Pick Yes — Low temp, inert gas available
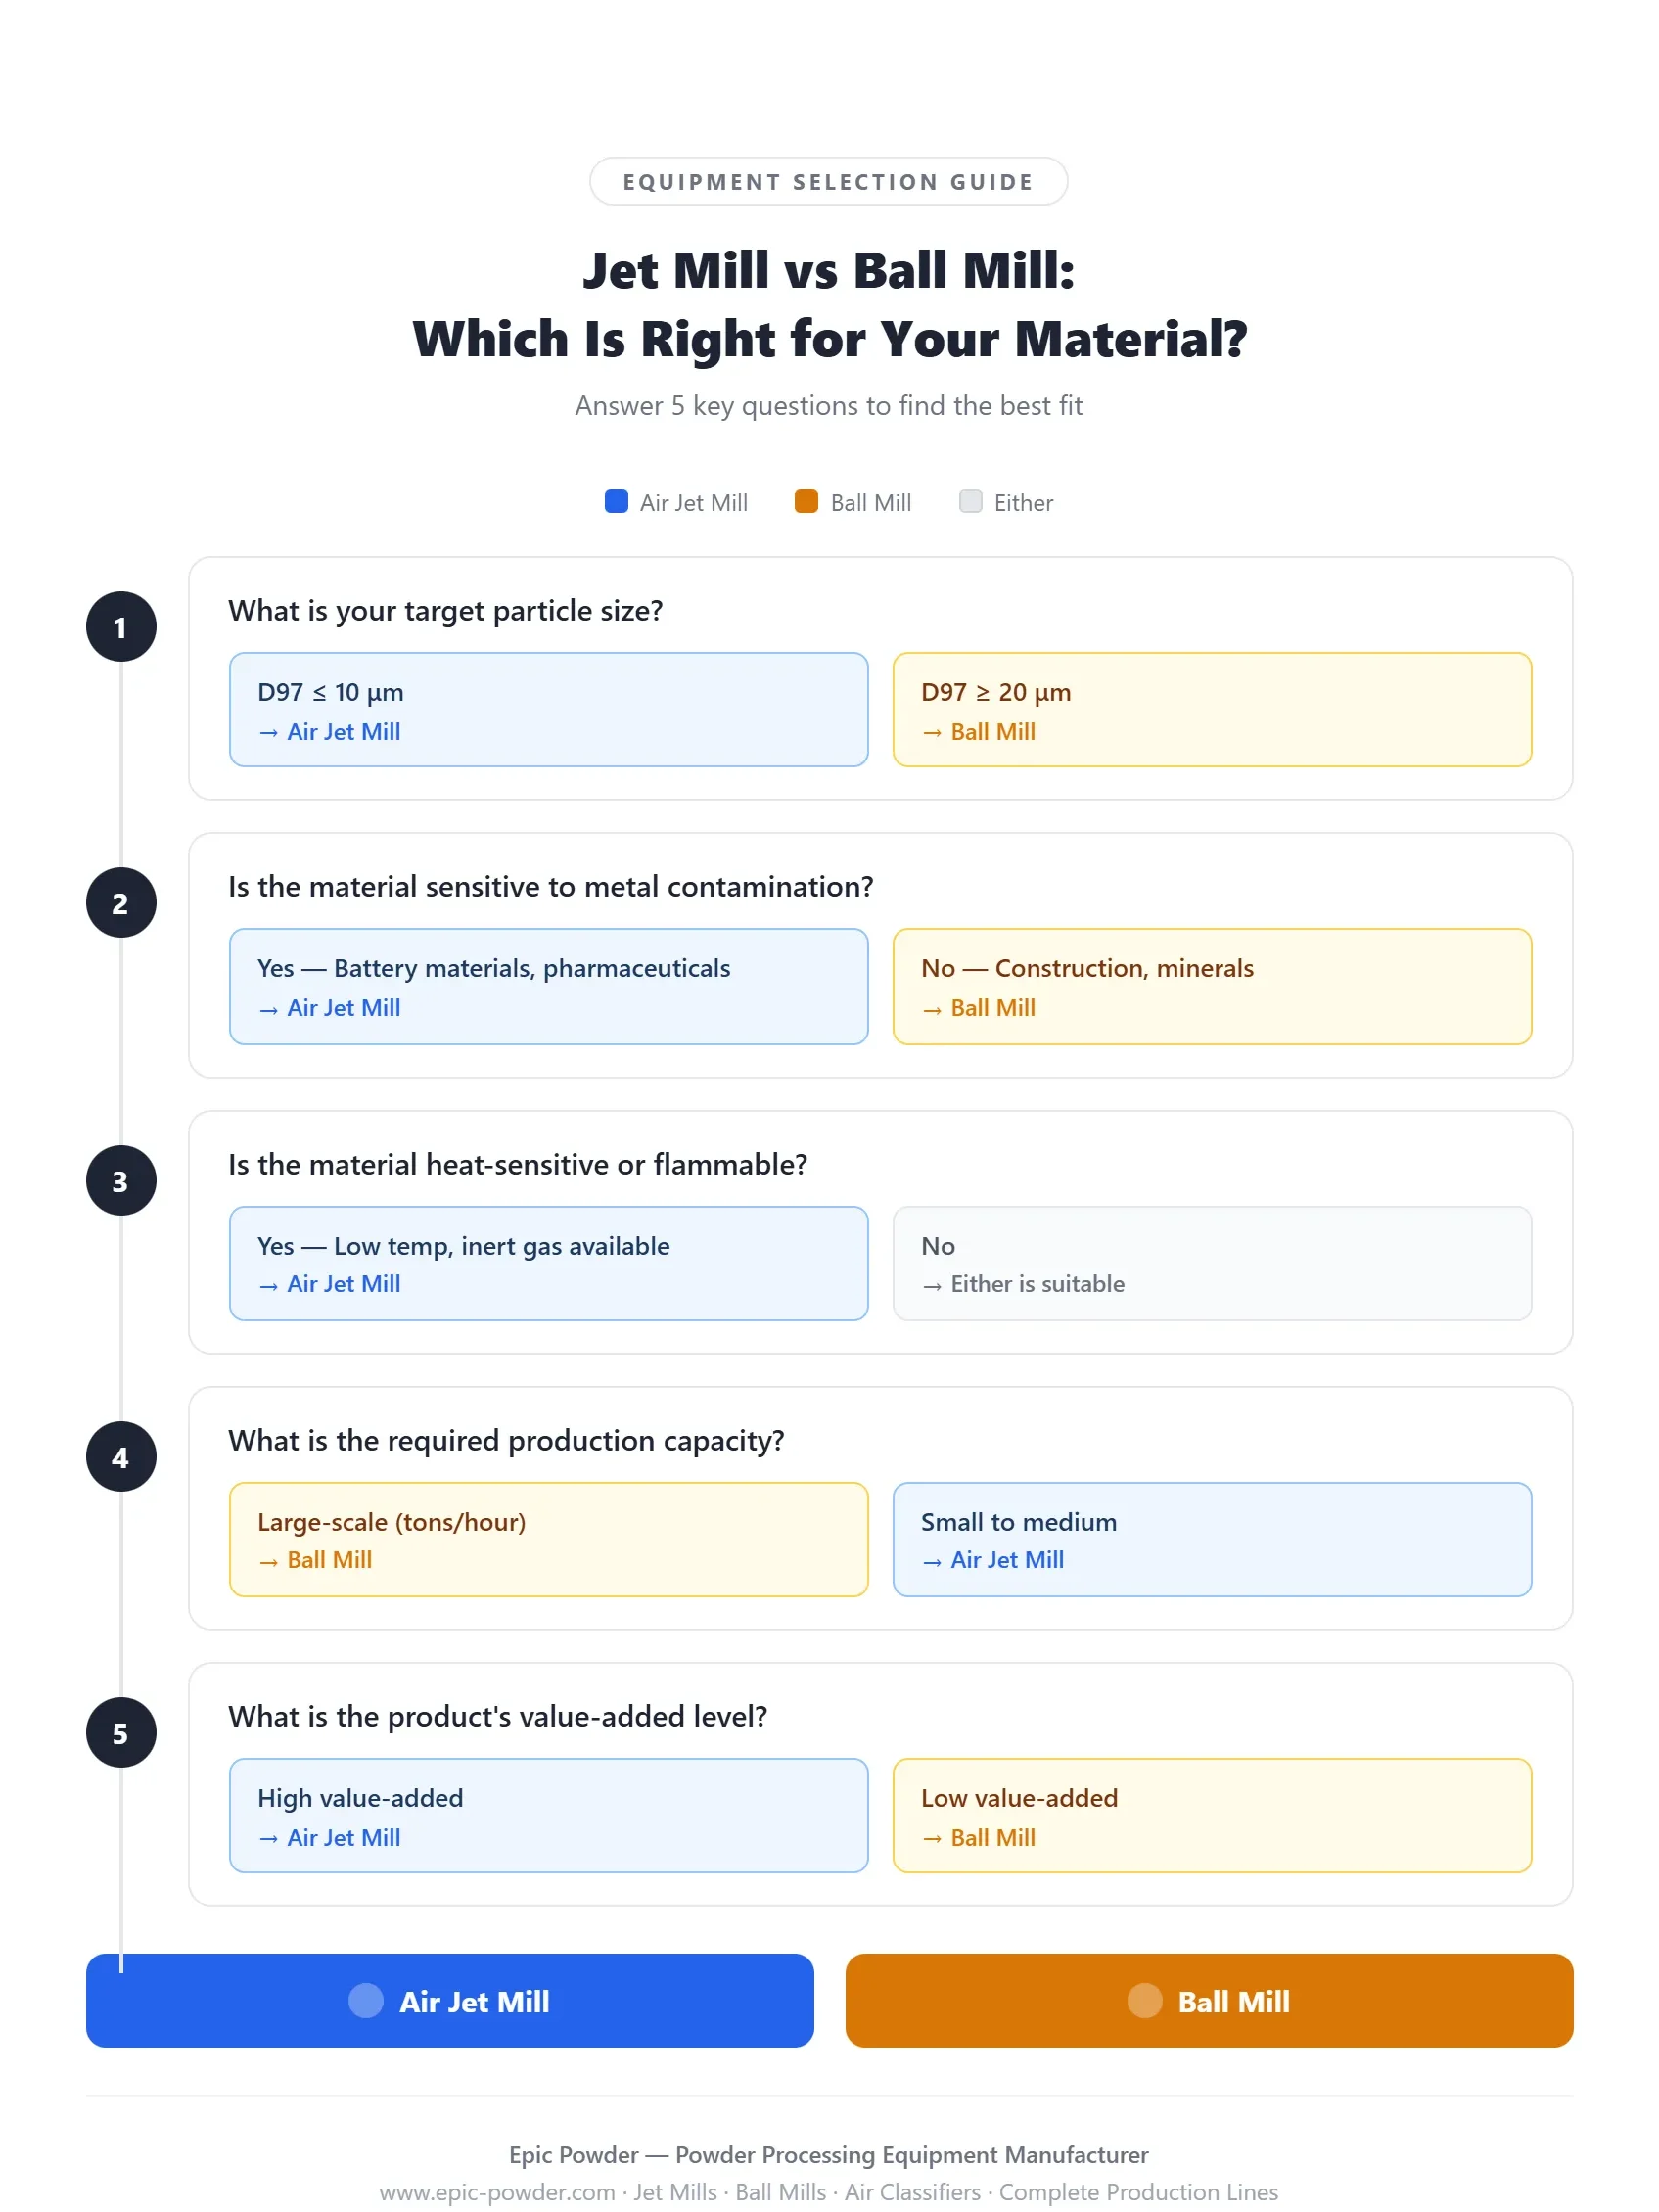This screenshot has height=2212, width=1659. 549,1264
